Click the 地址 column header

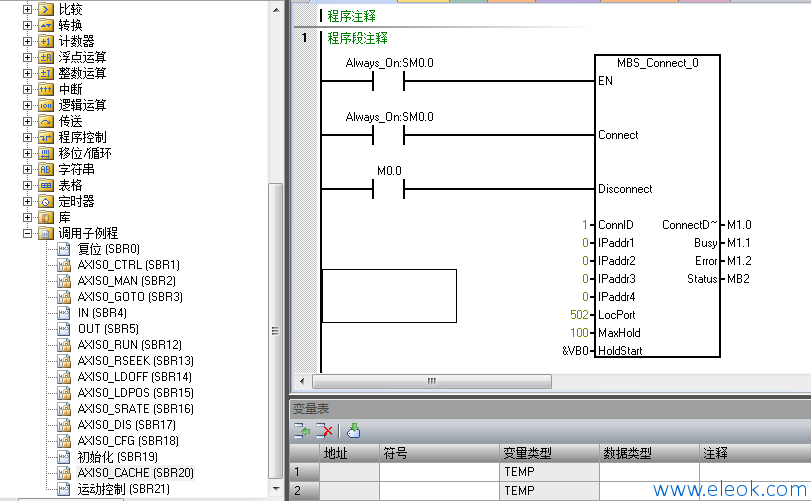(349, 453)
